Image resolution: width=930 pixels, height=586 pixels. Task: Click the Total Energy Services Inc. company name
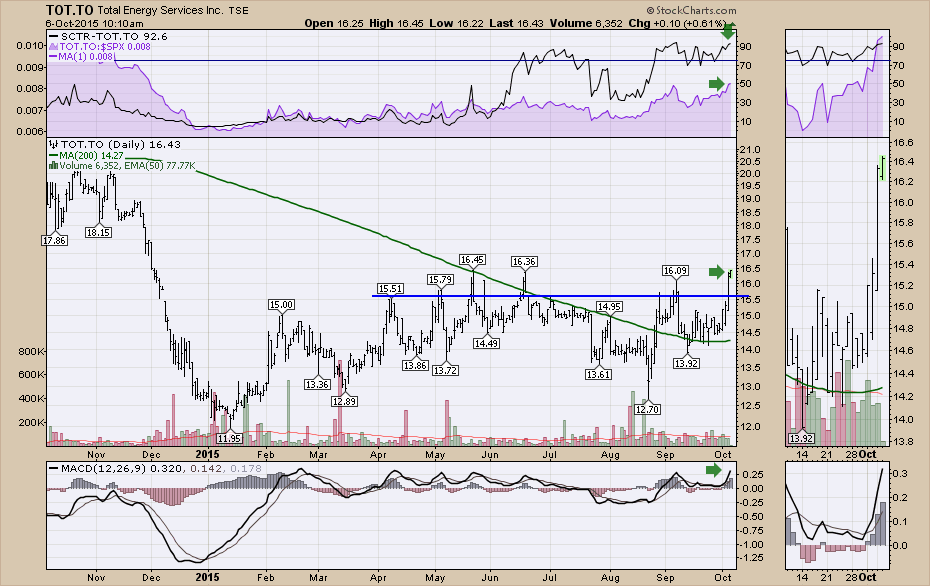click(x=161, y=11)
